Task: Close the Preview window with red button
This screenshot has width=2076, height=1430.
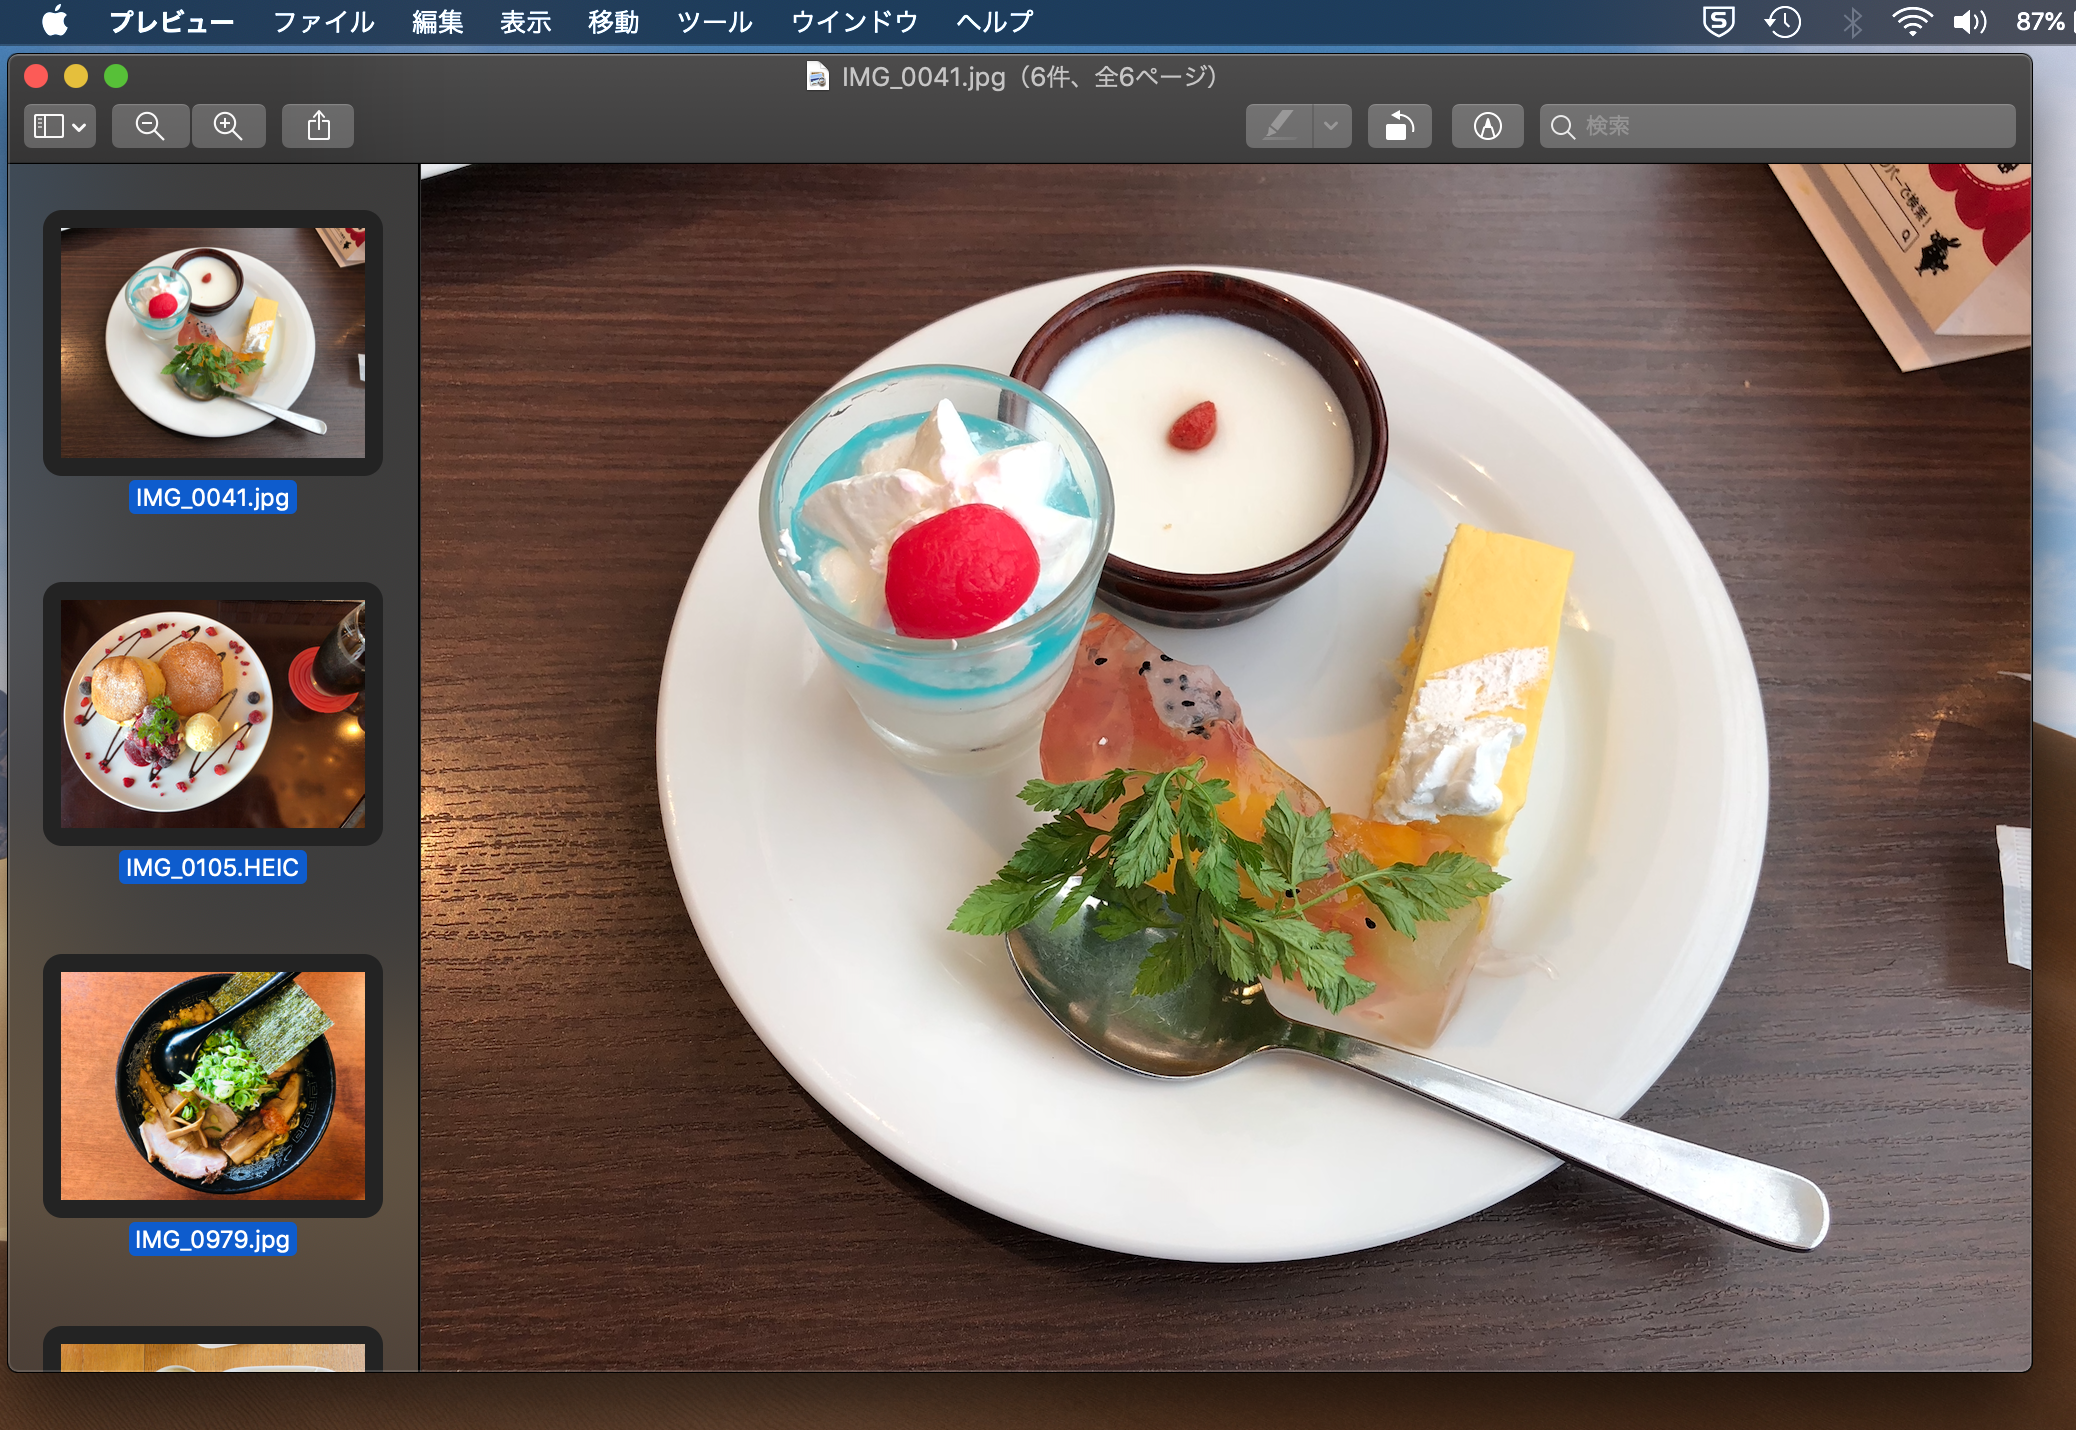Action: coord(36,76)
